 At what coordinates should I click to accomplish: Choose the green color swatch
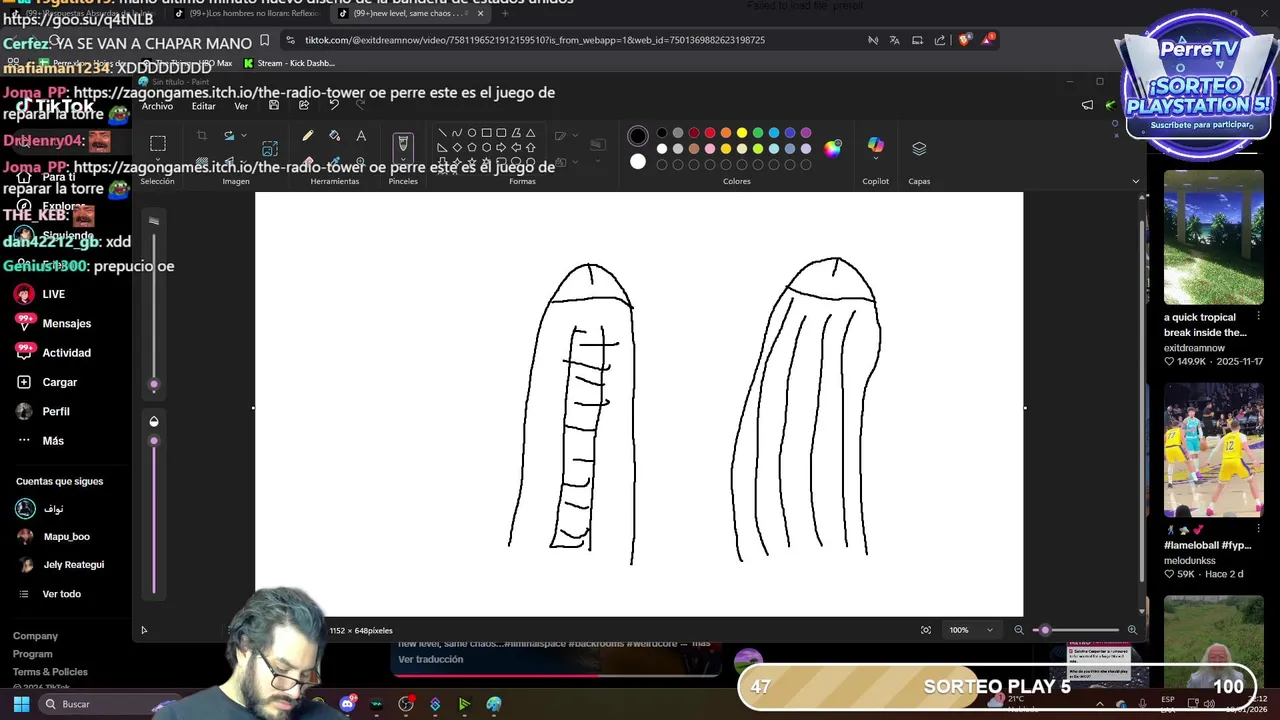tap(758, 132)
